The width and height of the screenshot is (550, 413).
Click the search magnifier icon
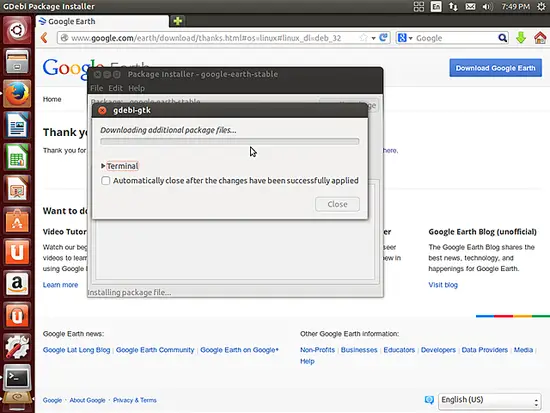[502, 38]
